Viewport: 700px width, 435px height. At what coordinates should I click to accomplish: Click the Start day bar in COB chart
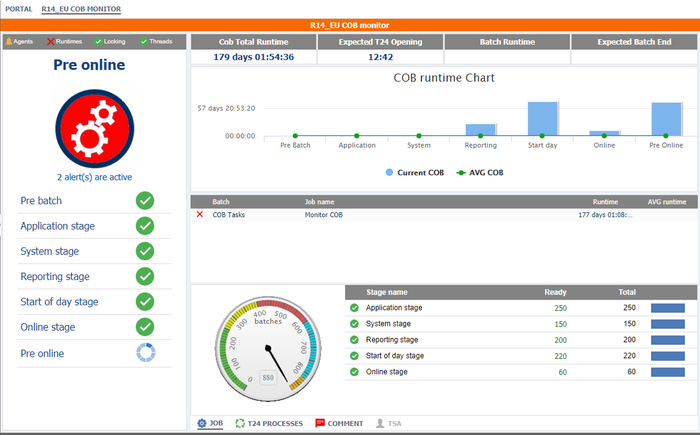(542, 118)
